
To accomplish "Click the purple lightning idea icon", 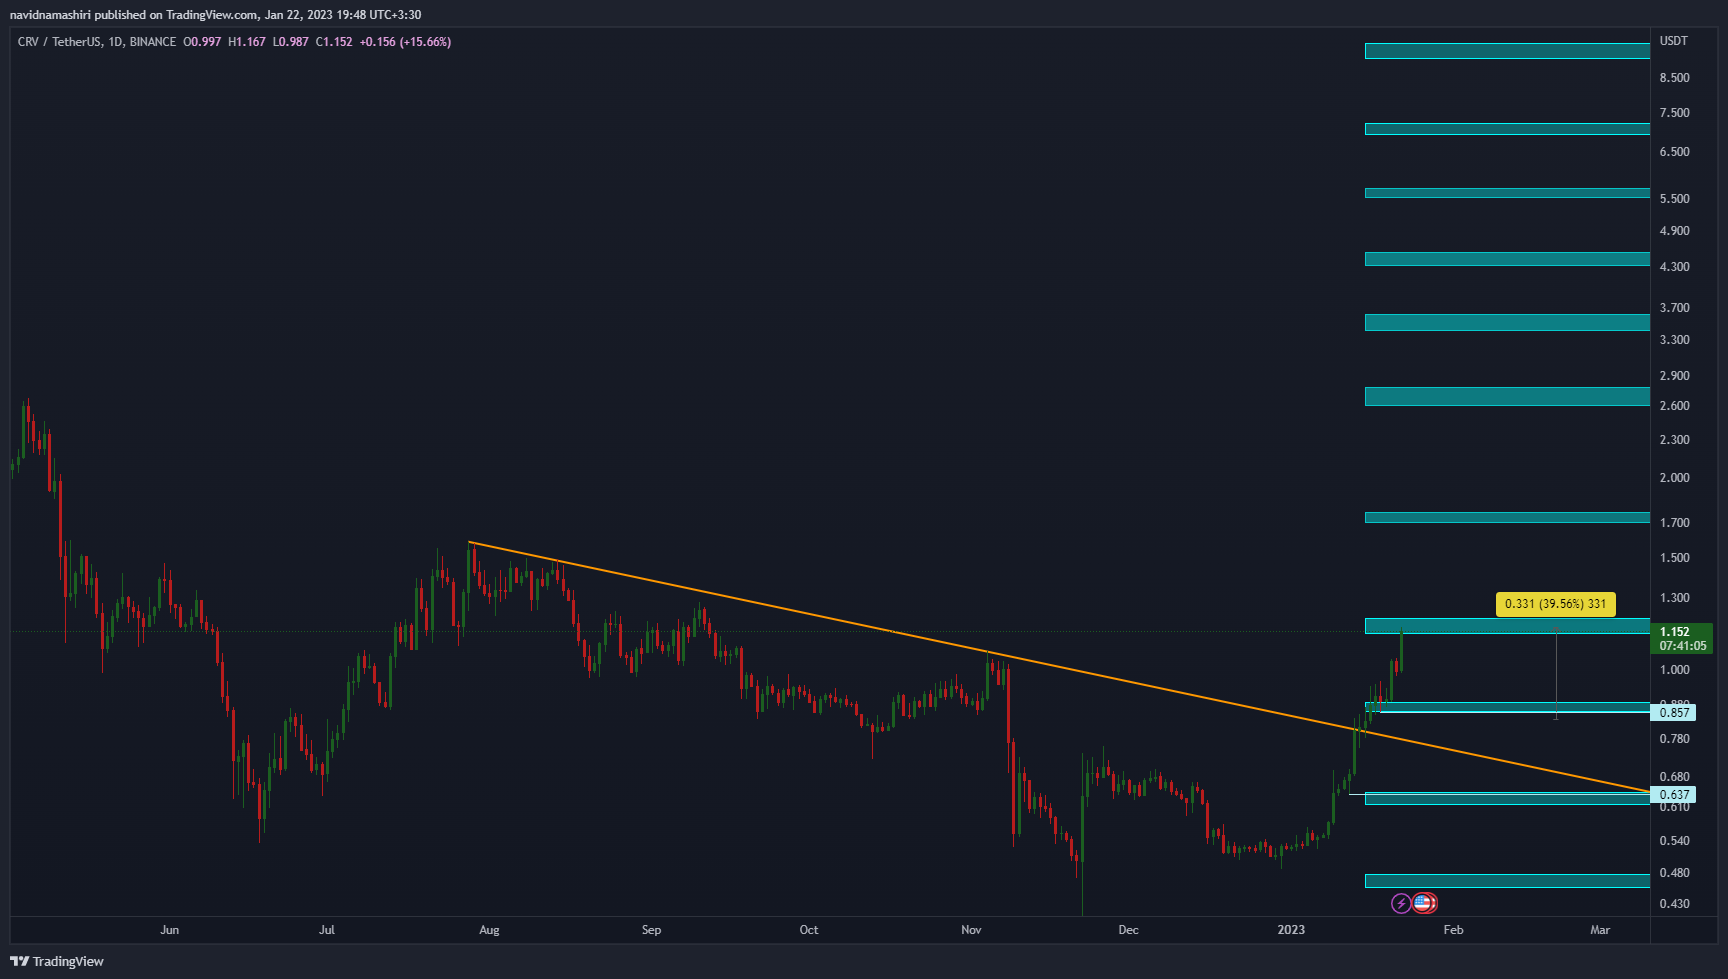I will pos(1400,903).
